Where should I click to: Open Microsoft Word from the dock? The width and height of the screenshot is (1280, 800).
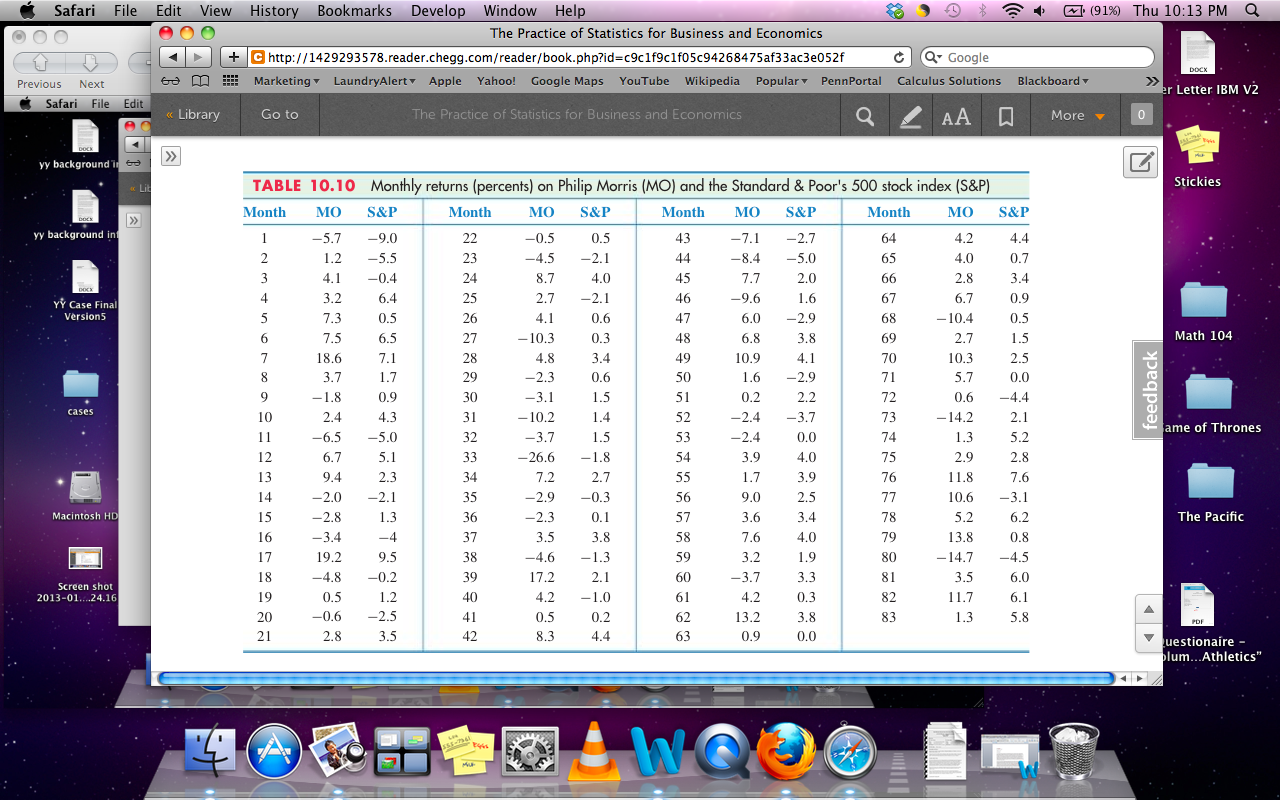(657, 752)
